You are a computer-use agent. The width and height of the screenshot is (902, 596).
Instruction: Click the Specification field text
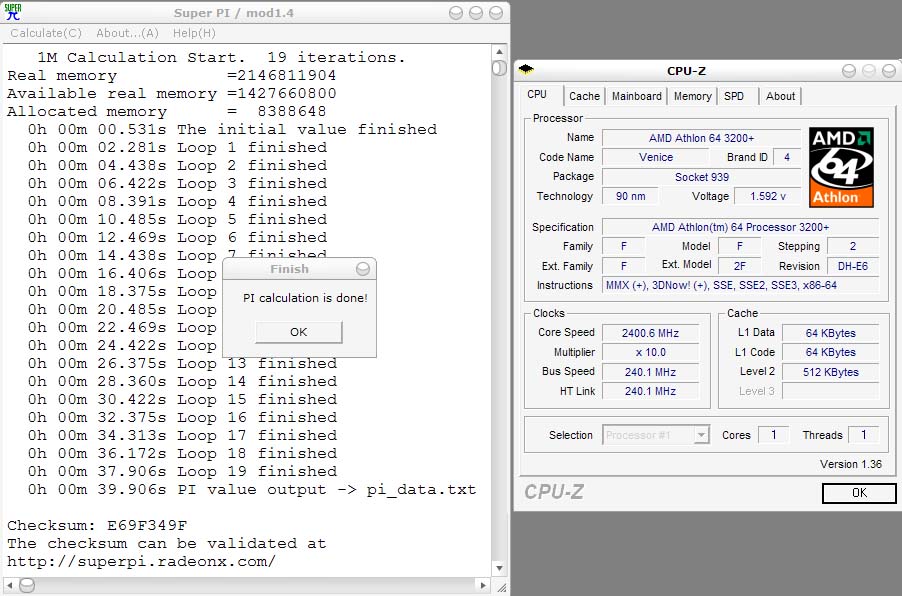pos(740,227)
